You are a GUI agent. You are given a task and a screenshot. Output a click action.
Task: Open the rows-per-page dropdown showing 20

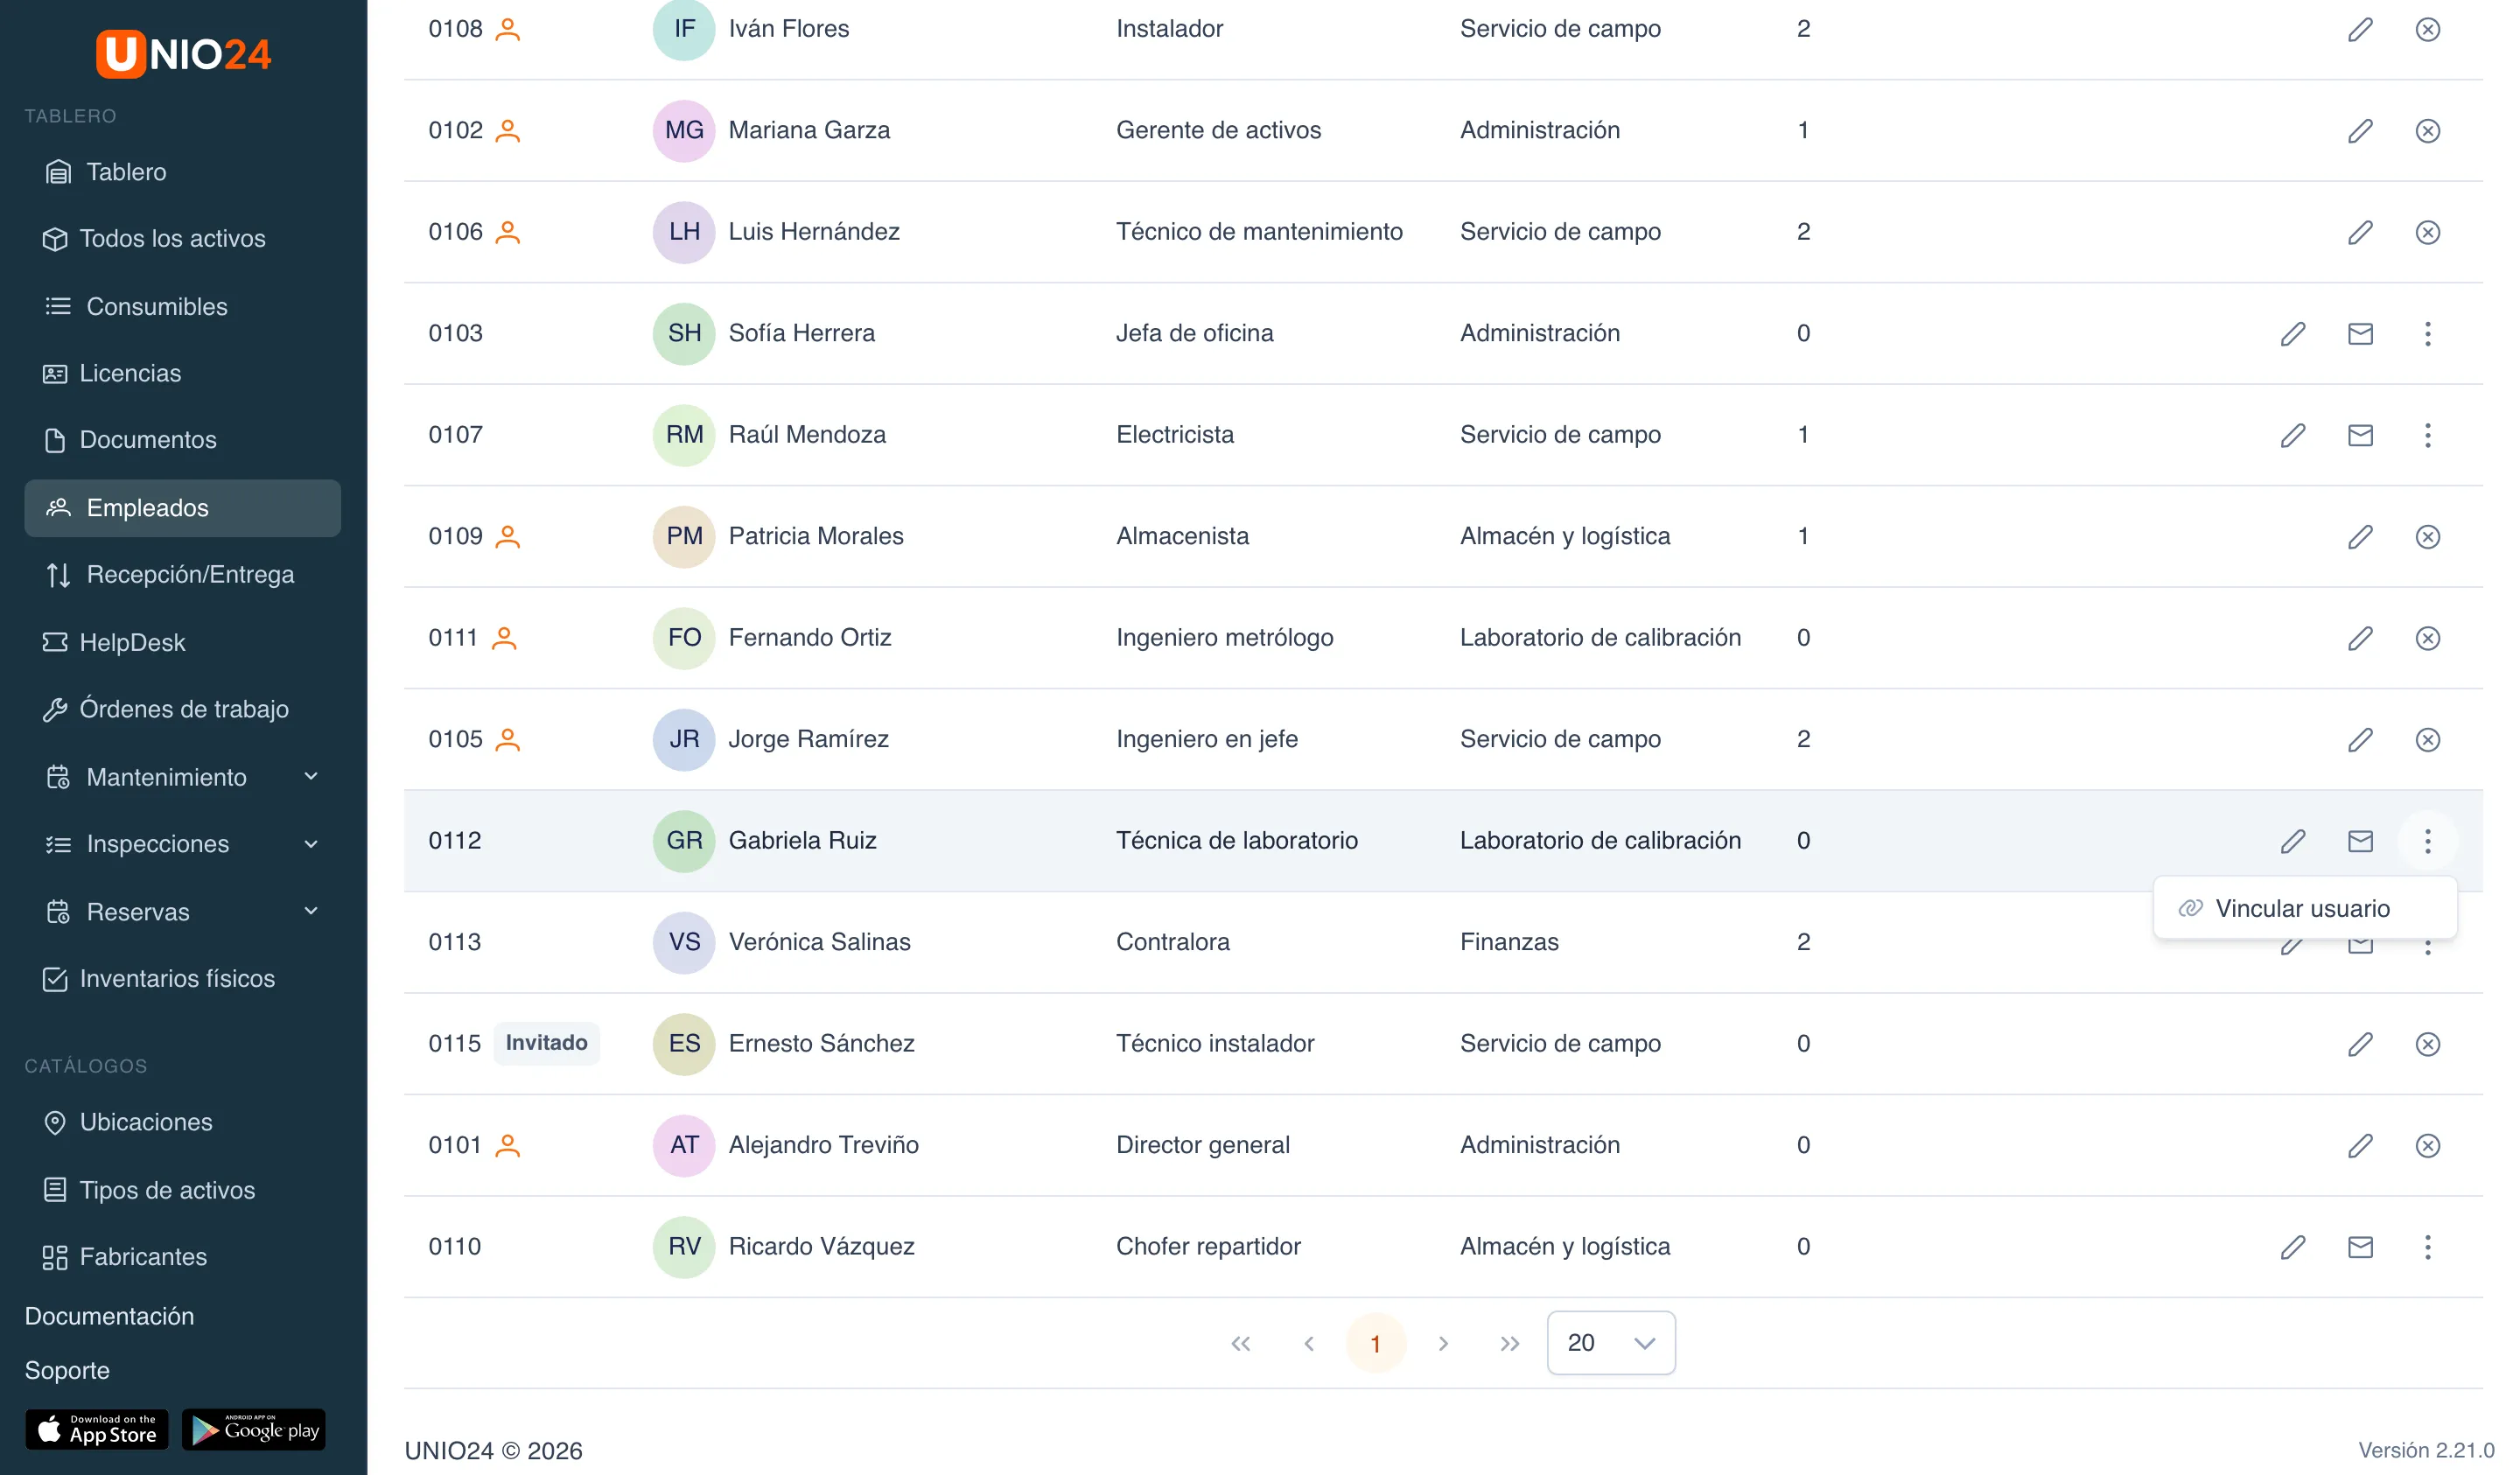tap(1610, 1343)
